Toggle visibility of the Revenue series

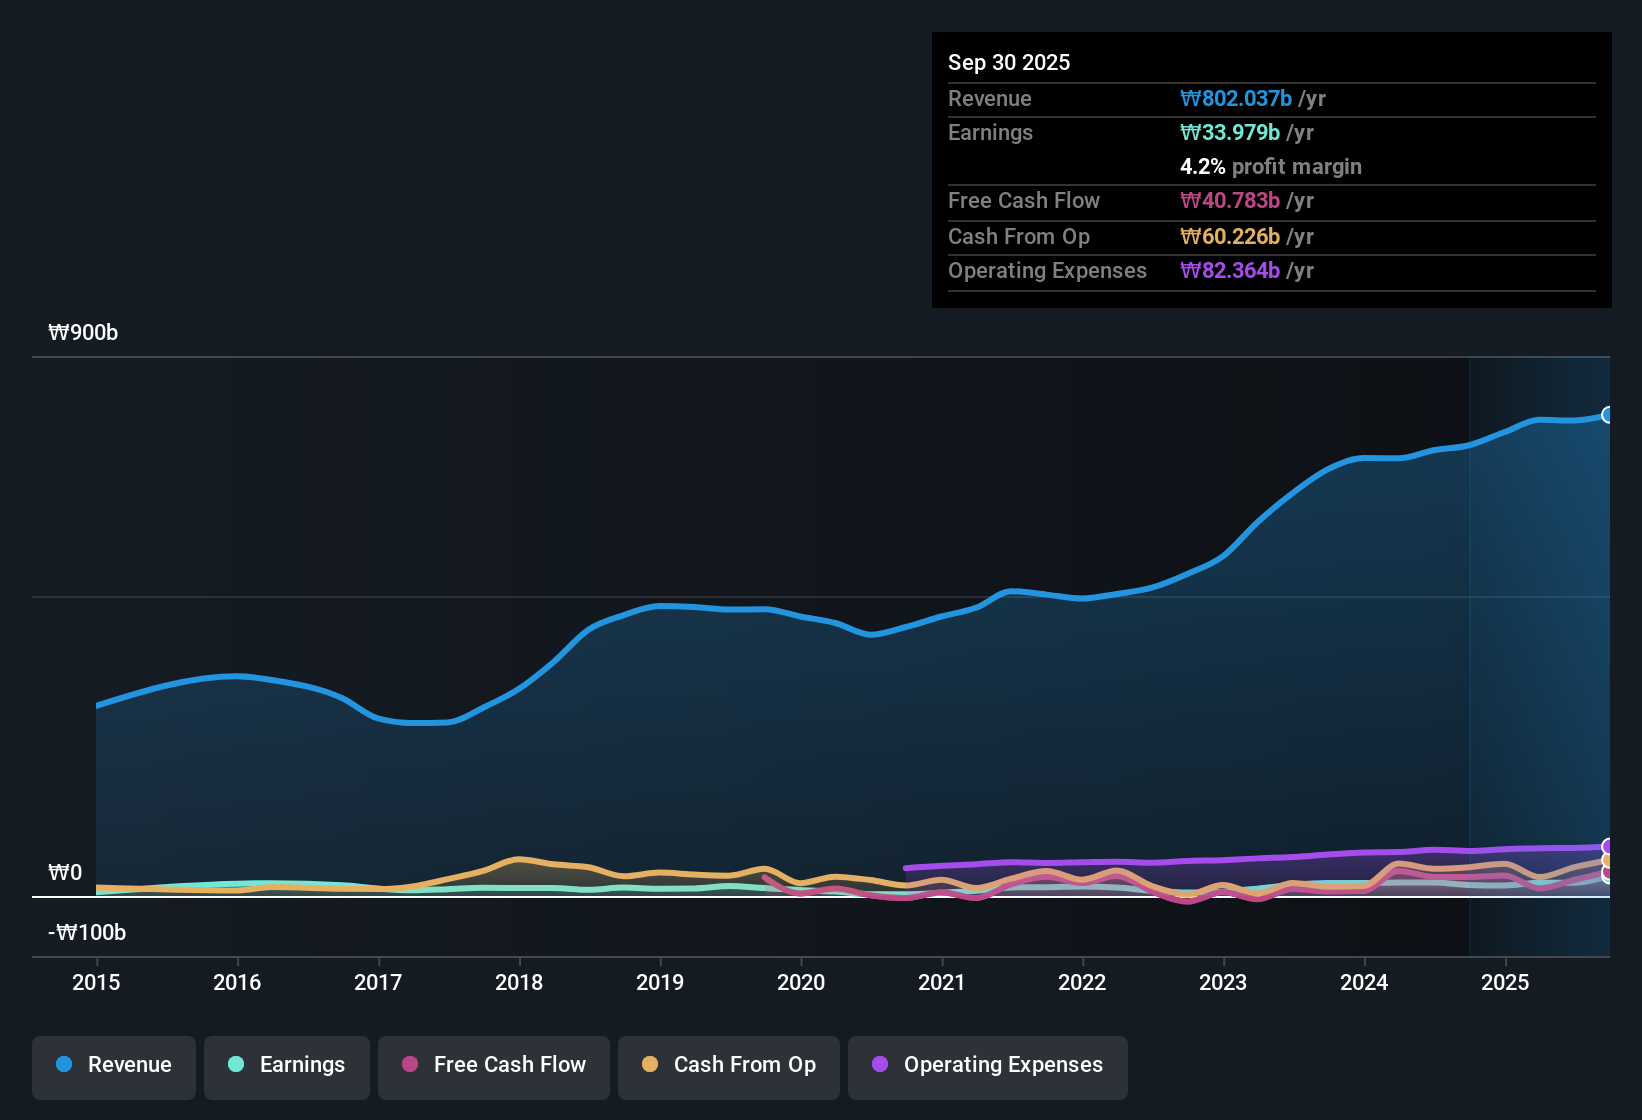113,1065
